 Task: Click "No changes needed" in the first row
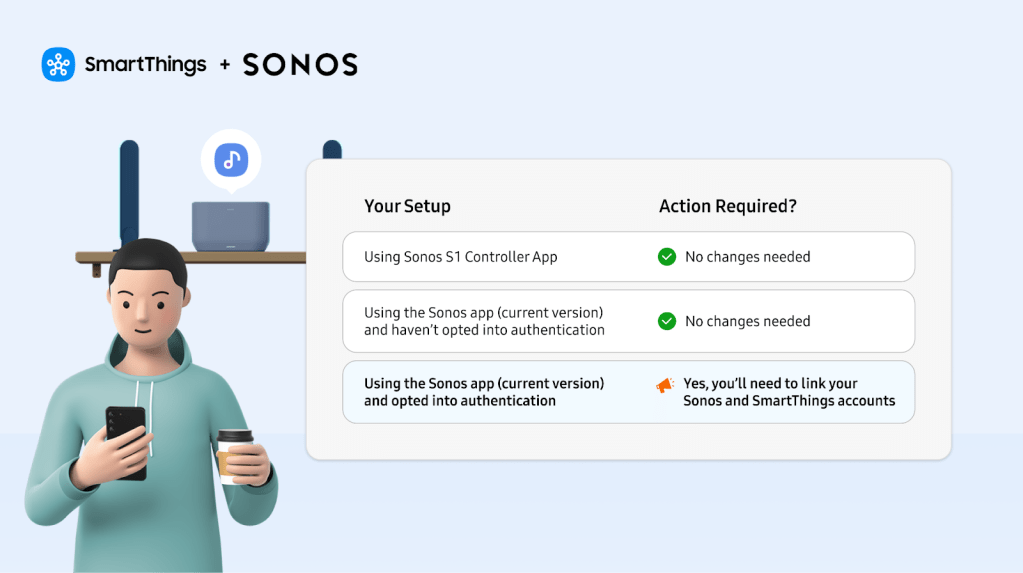(x=747, y=257)
